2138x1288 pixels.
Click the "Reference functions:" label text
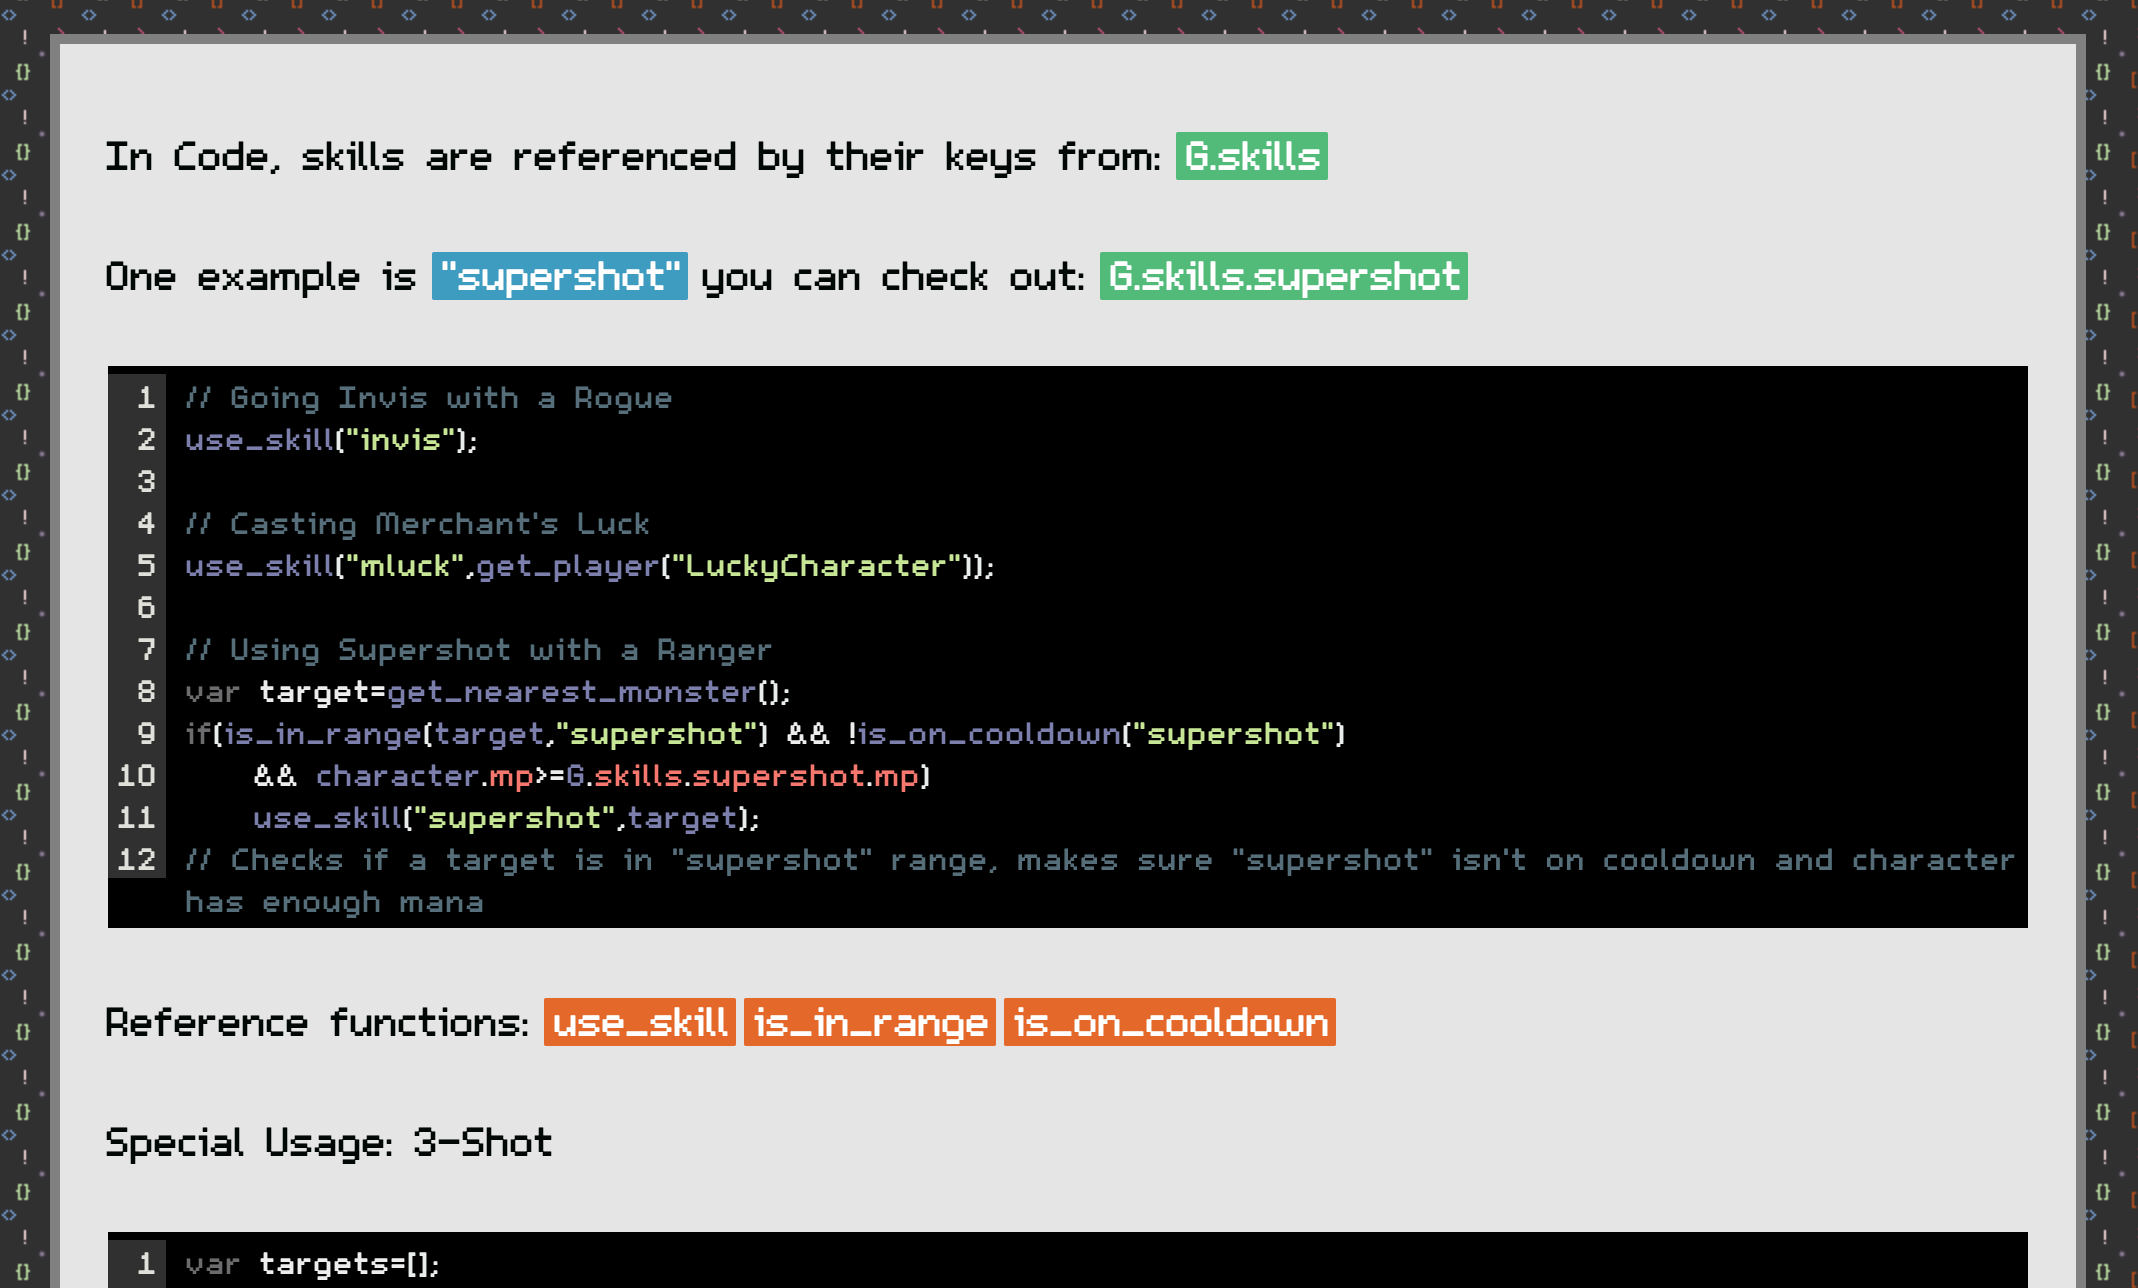click(316, 1023)
